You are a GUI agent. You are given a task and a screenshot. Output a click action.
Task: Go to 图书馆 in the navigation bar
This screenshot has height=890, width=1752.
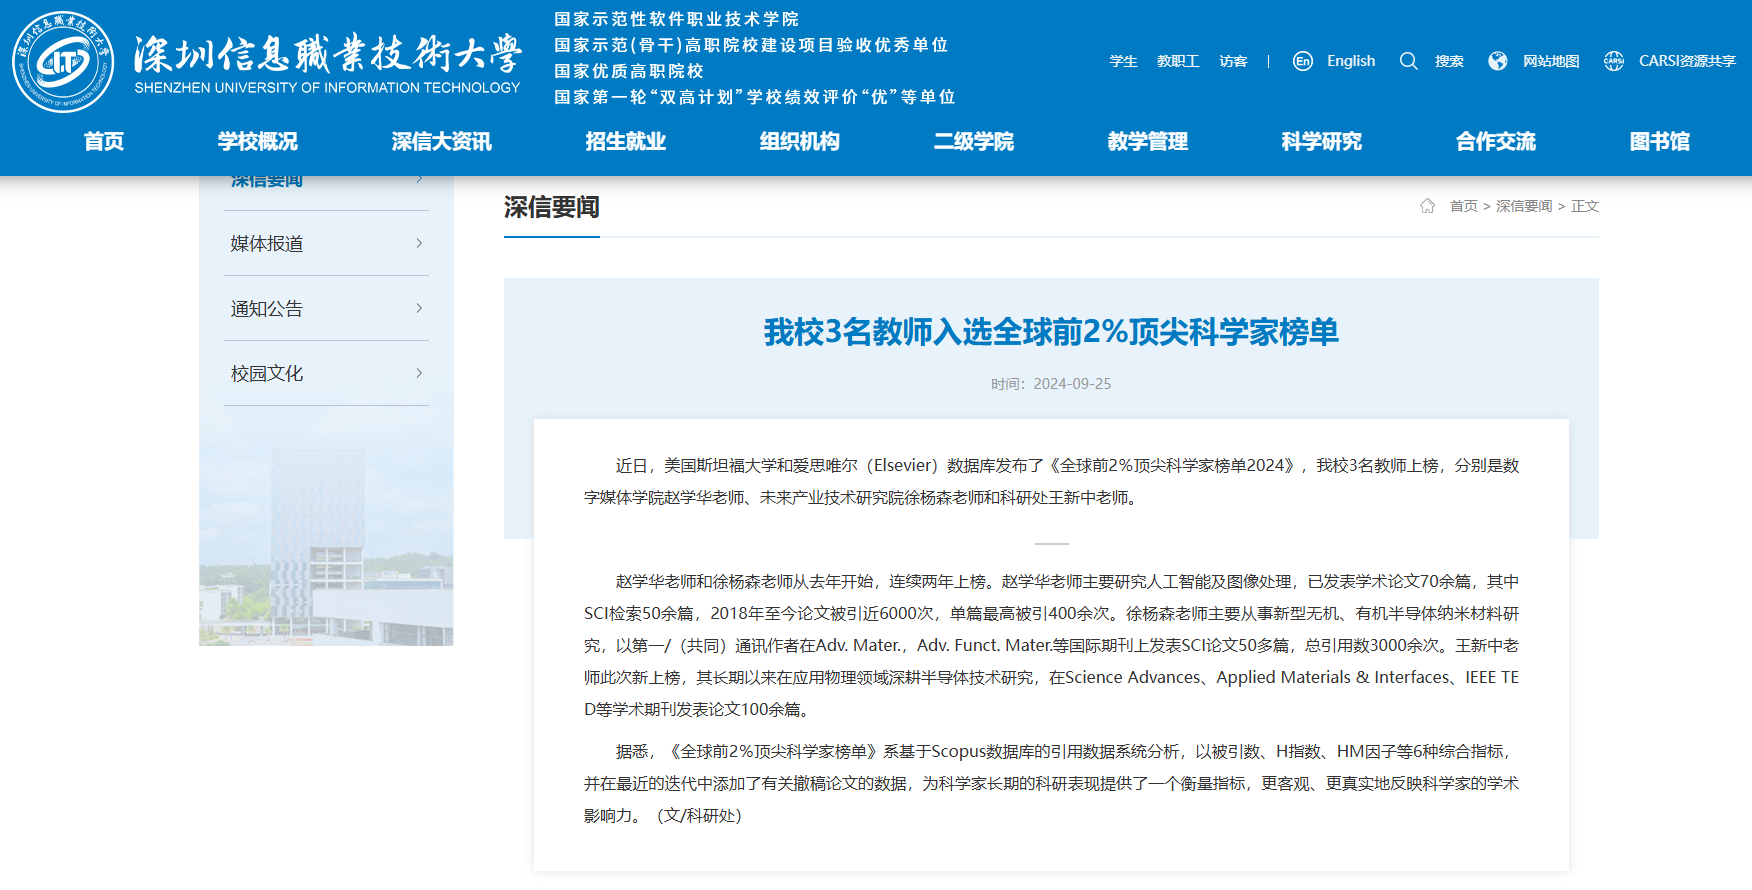(x=1659, y=142)
